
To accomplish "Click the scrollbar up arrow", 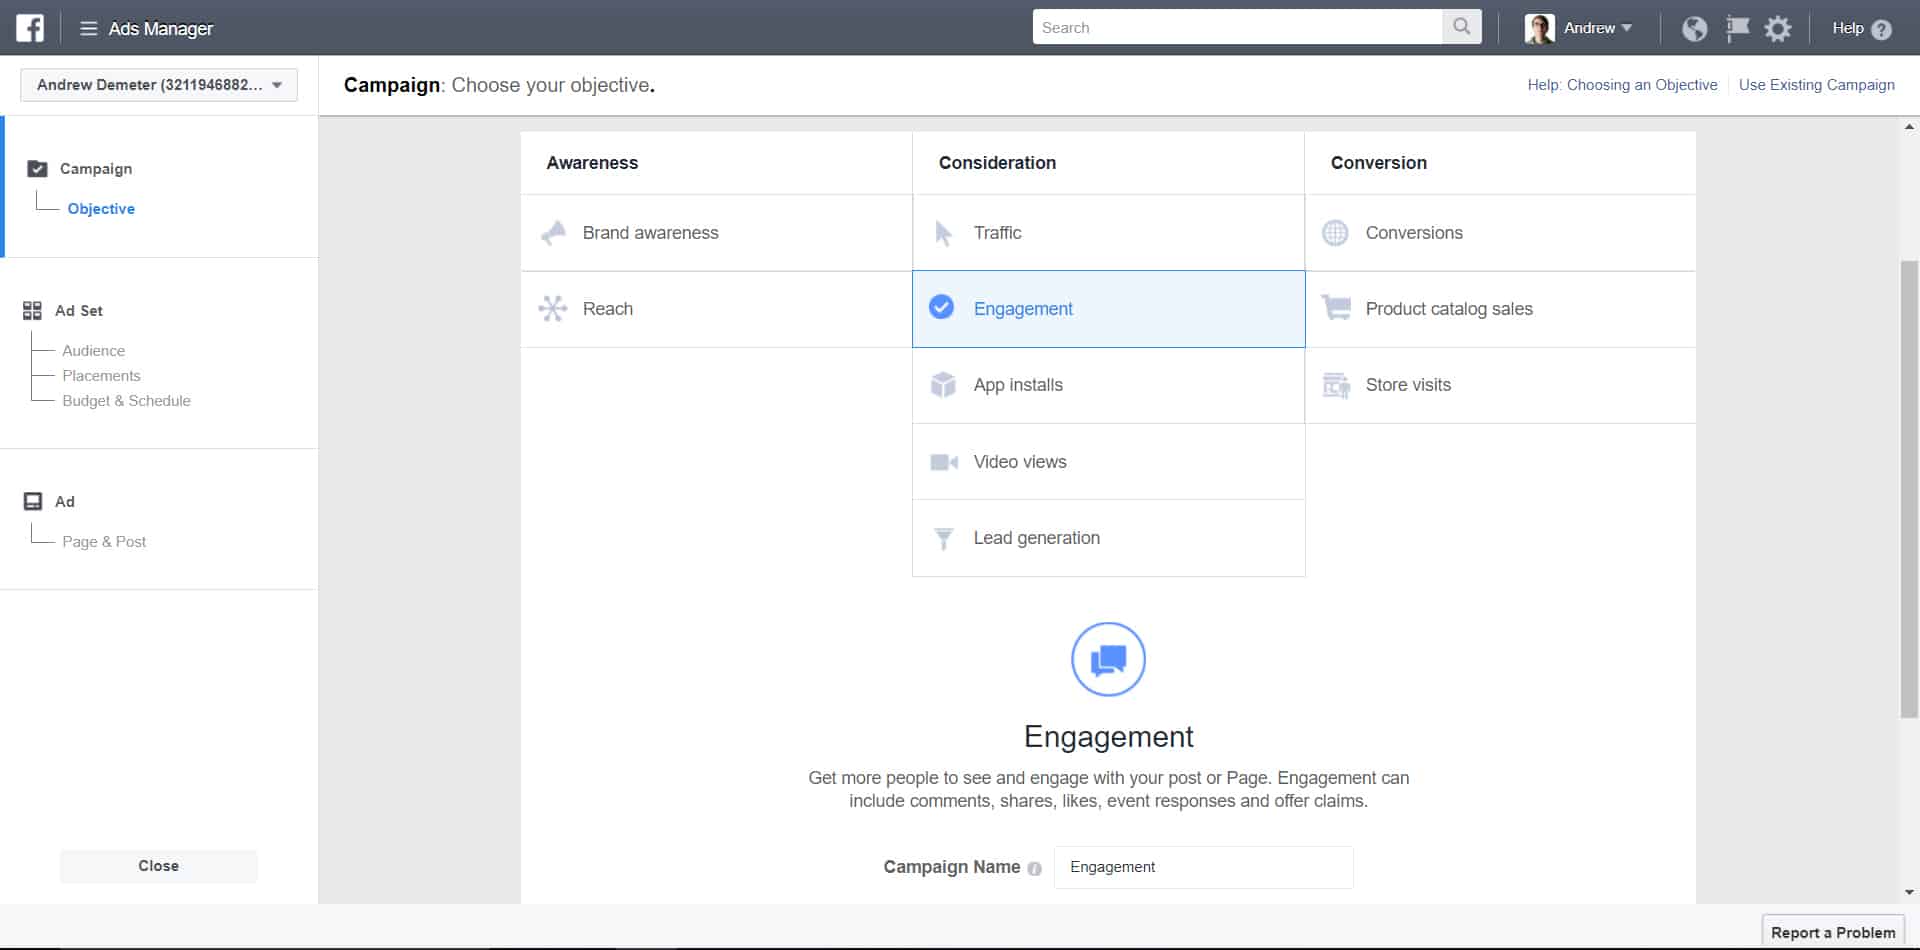I will pyautogui.click(x=1909, y=127).
